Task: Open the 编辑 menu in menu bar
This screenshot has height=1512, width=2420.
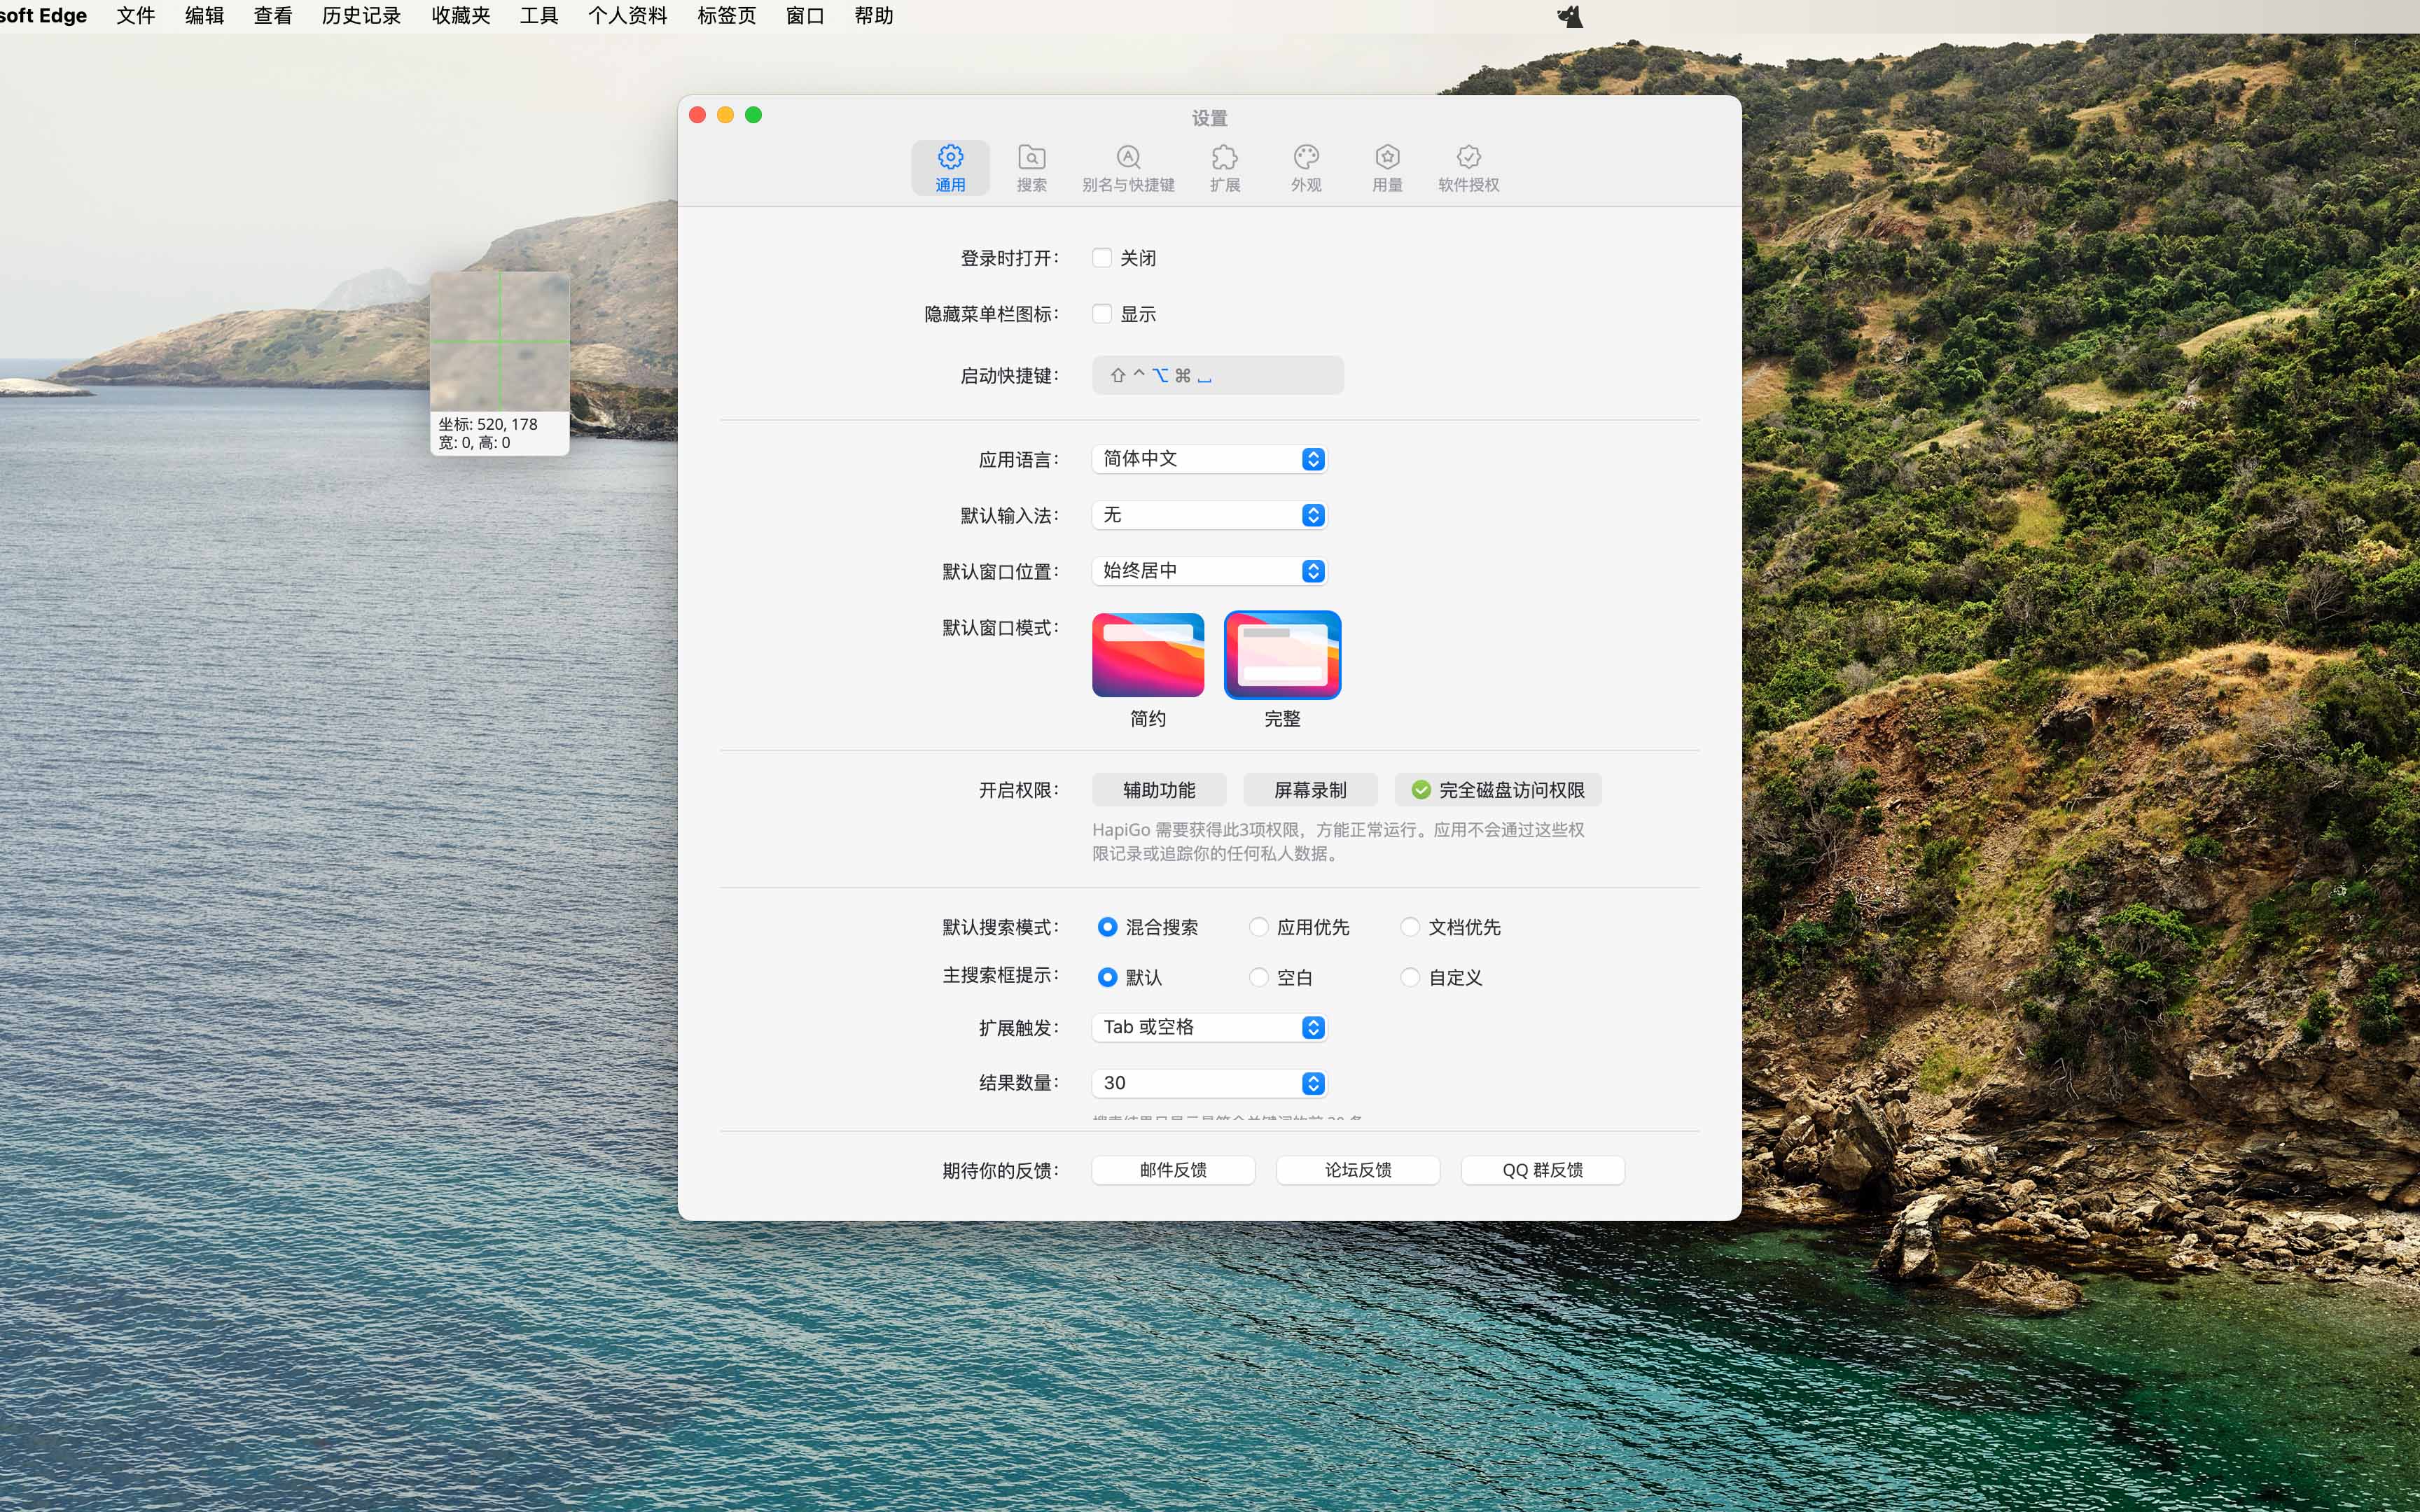Action: 205,16
